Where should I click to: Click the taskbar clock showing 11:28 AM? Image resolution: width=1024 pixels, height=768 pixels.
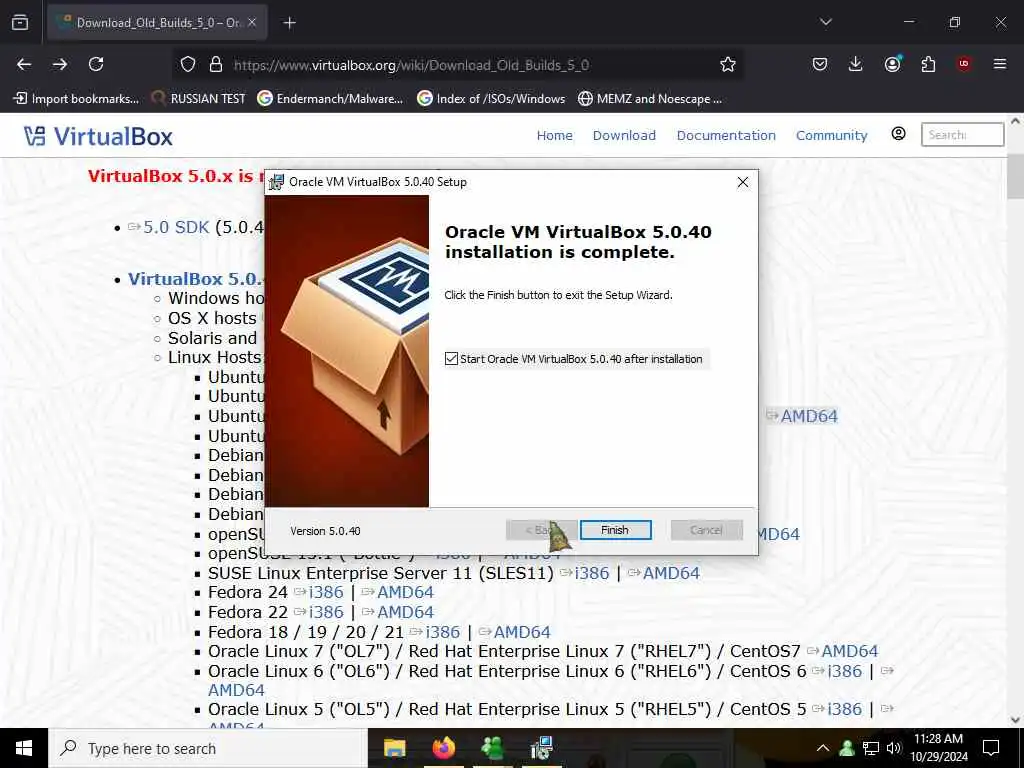pyautogui.click(x=939, y=748)
